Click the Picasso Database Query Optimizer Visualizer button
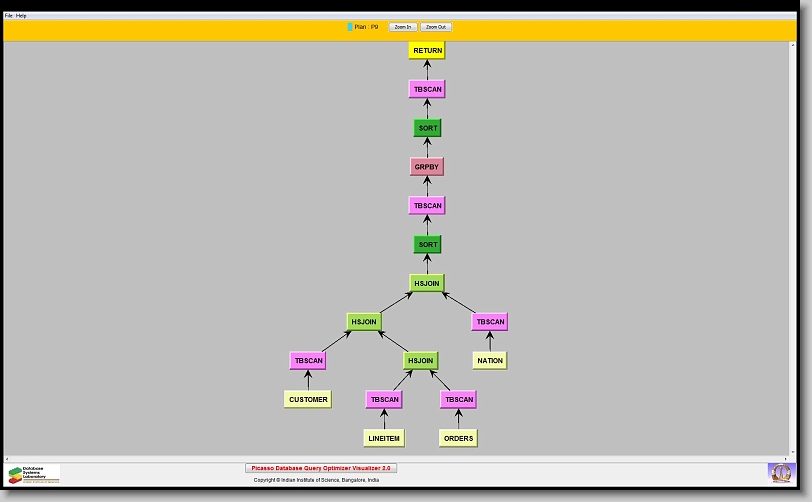Viewport: 812px width, 502px height. [x=321, y=468]
